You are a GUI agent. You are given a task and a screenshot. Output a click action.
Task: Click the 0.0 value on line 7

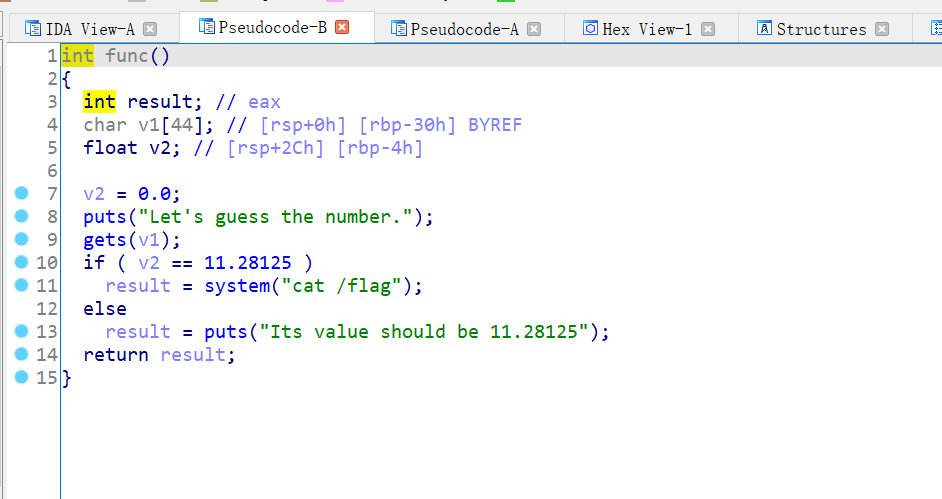(x=154, y=194)
